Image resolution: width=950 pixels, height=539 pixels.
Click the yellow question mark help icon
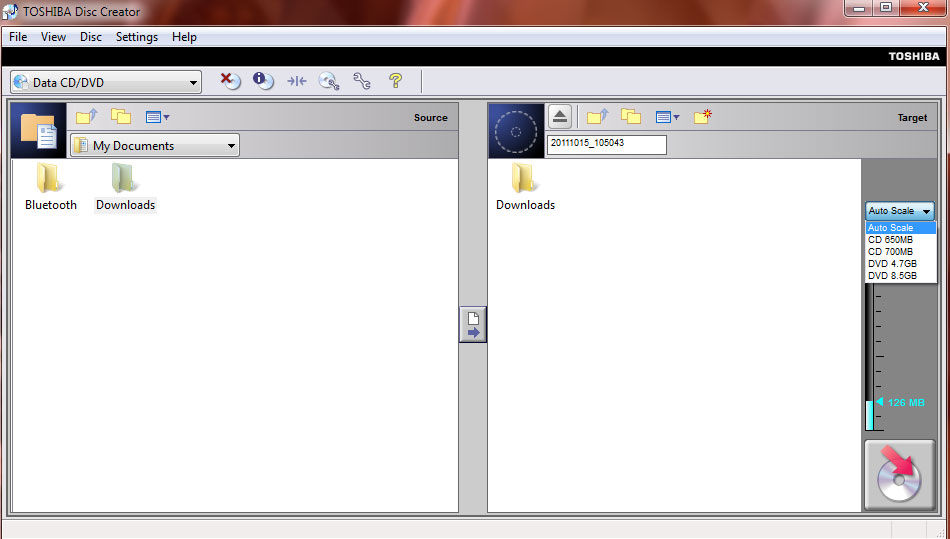point(396,81)
